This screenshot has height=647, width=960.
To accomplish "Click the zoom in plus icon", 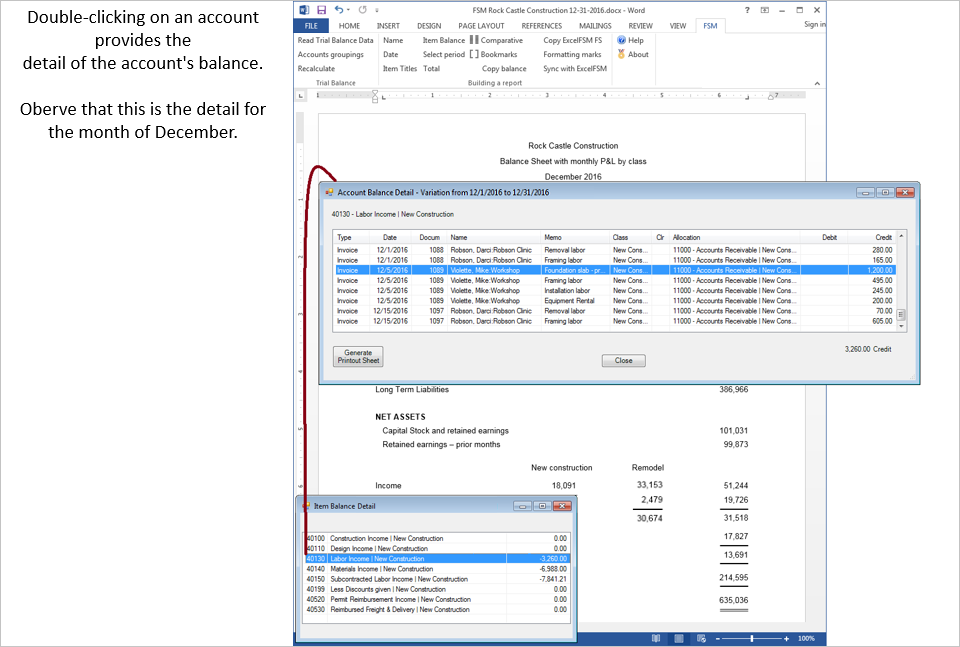I will click(787, 638).
